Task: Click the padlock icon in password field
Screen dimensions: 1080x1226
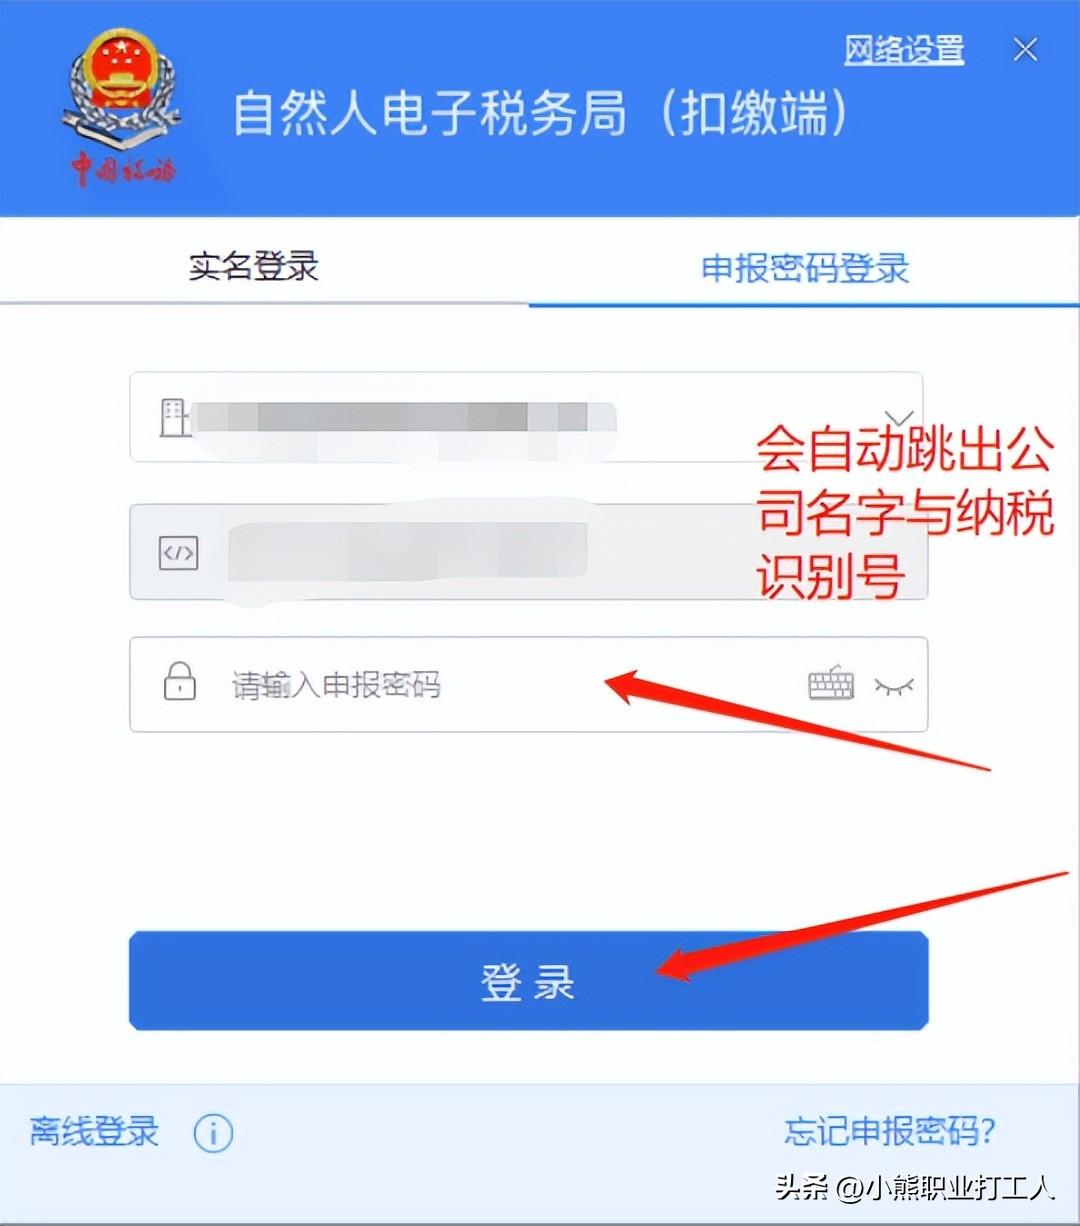Action: coord(179,681)
